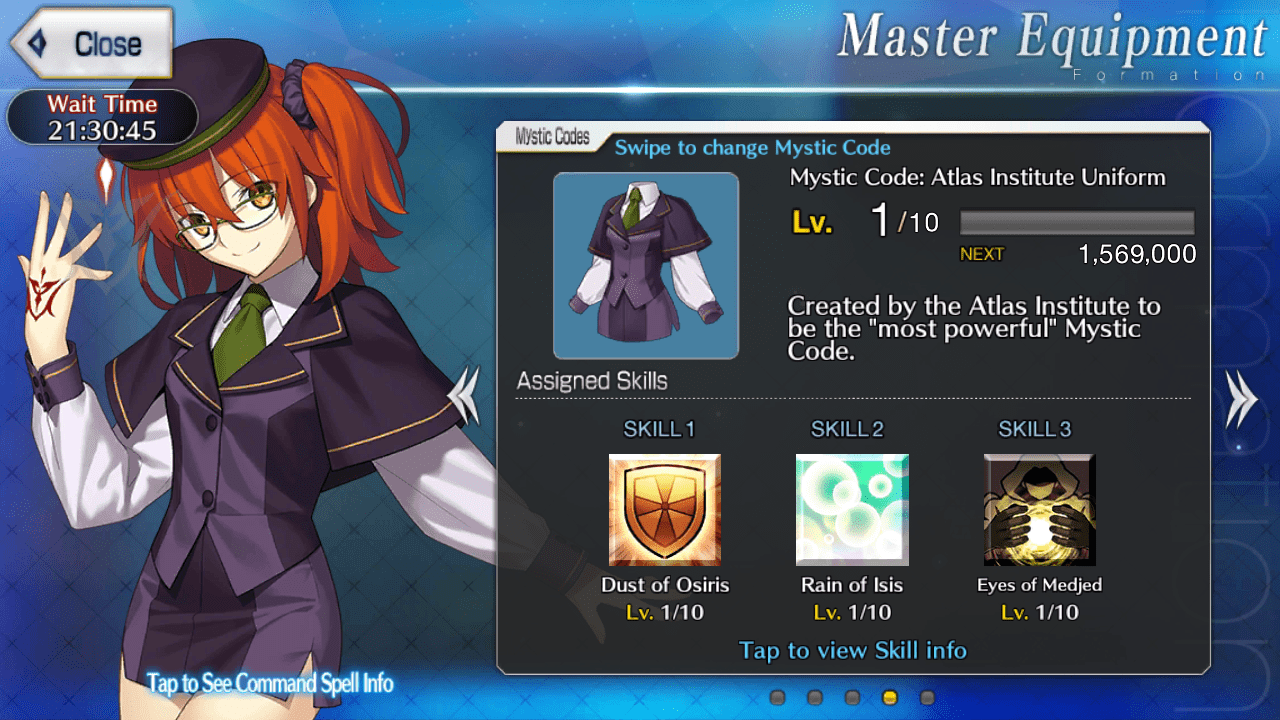The height and width of the screenshot is (720, 1280).
Task: Tap the Wait Time countdown display
Action: tap(102, 118)
